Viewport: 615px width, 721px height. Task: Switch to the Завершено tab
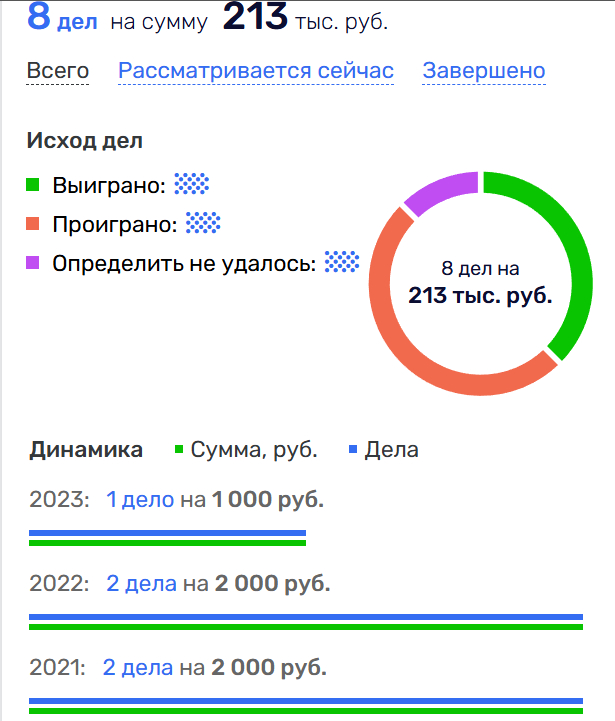pyautogui.click(x=484, y=71)
